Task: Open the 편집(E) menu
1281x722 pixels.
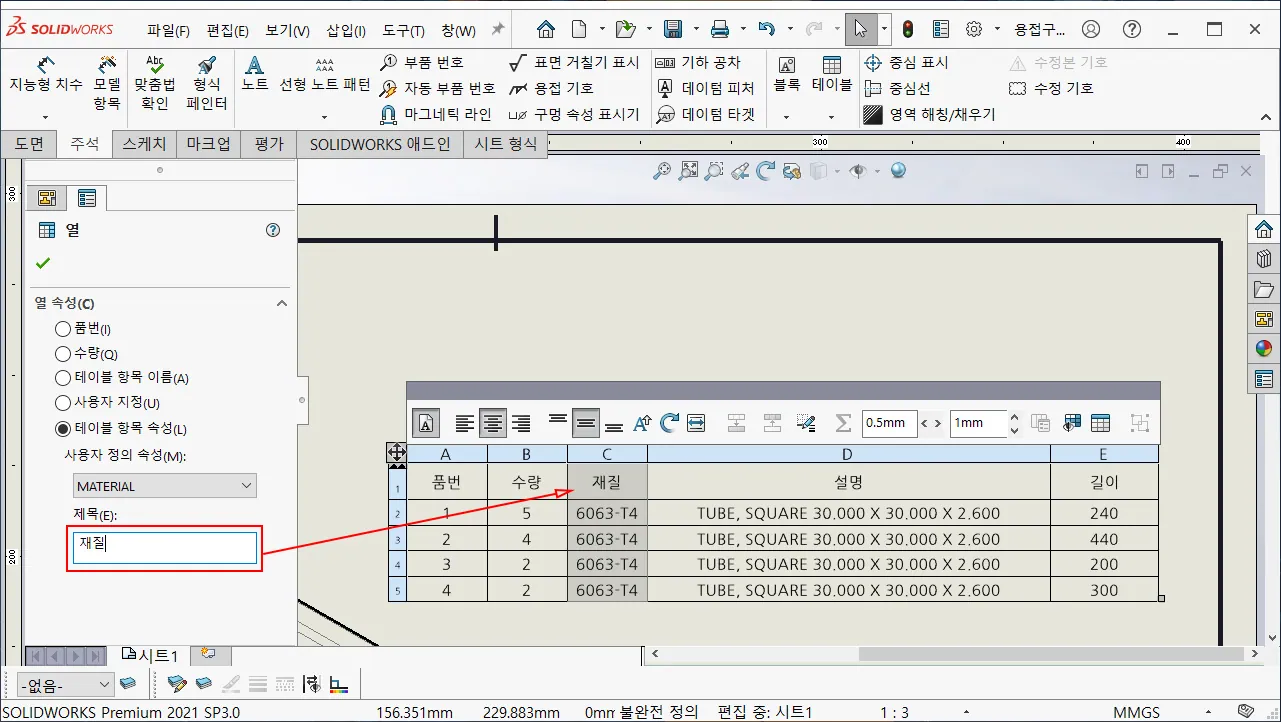Action: (228, 30)
